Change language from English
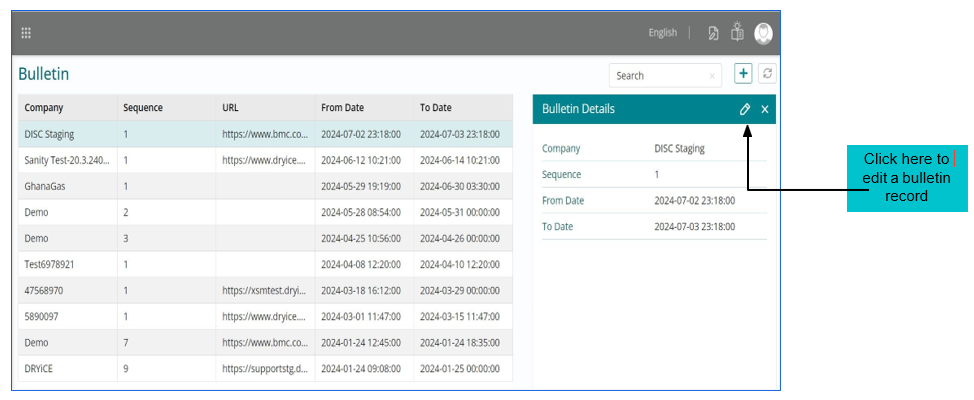The image size is (974, 400). [662, 33]
